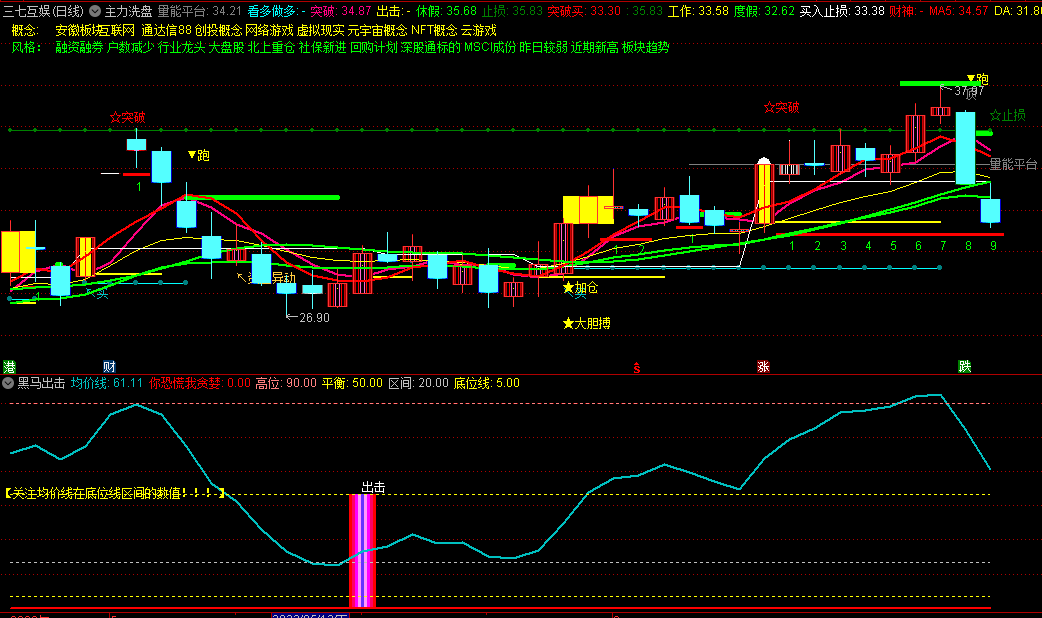Image resolution: width=1042 pixels, height=618 pixels.
Task: Select the 行业龙头 style tag
Action: tap(181, 47)
